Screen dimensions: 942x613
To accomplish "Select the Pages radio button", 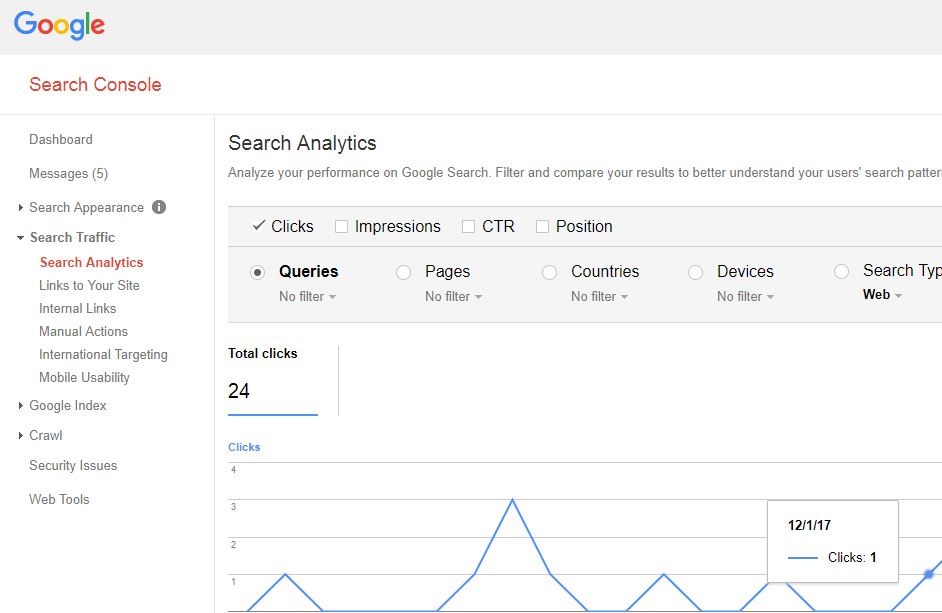I will (404, 272).
